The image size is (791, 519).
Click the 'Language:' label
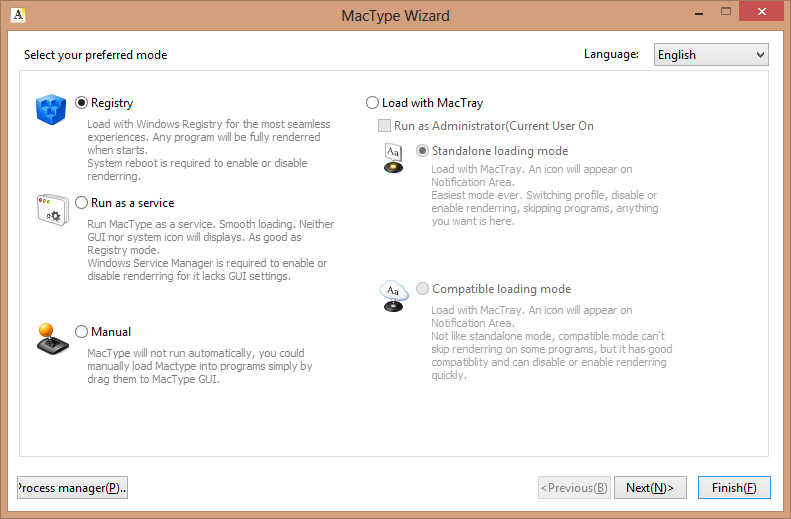(x=611, y=54)
